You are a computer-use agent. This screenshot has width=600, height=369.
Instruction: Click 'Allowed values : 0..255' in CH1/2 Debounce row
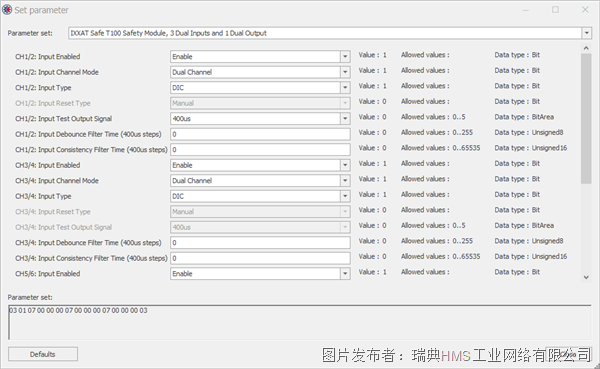437,132
